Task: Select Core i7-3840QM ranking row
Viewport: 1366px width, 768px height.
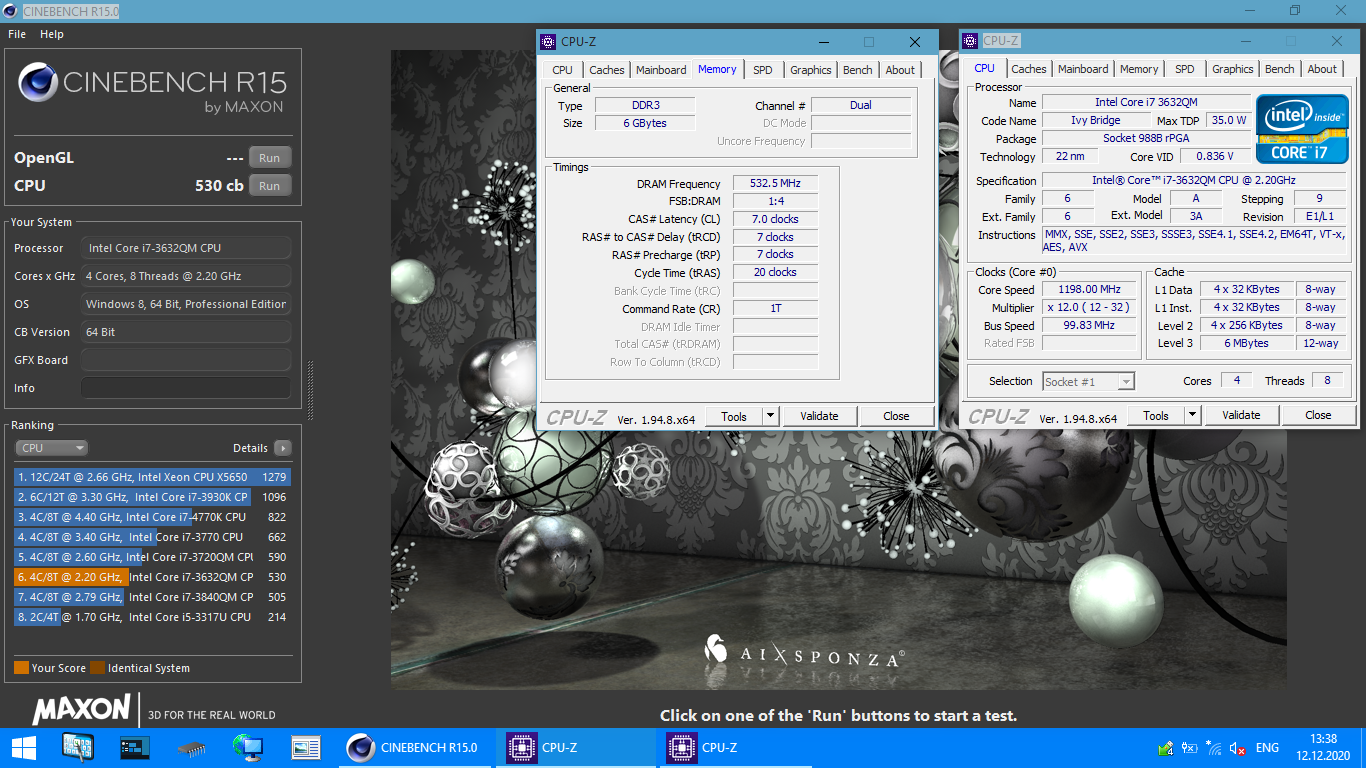Action: [x=152, y=597]
